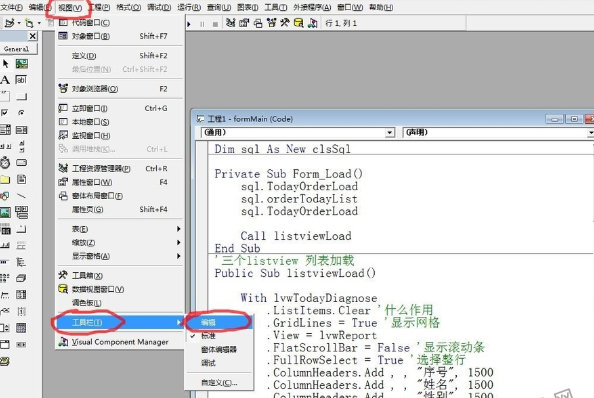Click the '行 1, 列 1' position indicator
Viewport: 594px width, 398px height.
tap(341, 23)
